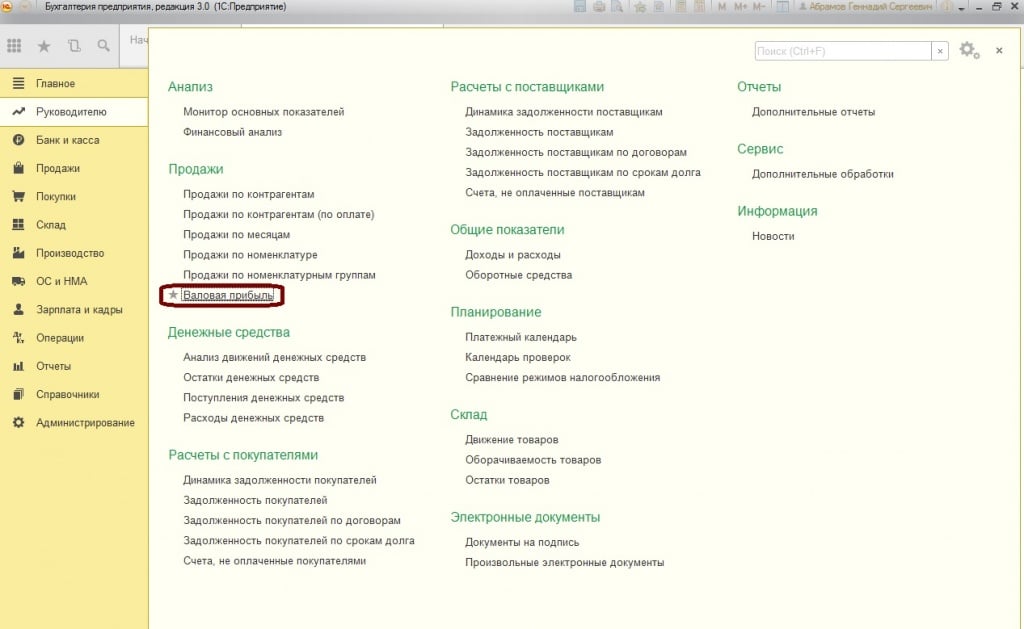Screen dimensions: 1024x629
Task: Open Валовая прибыль report
Action: (228, 296)
